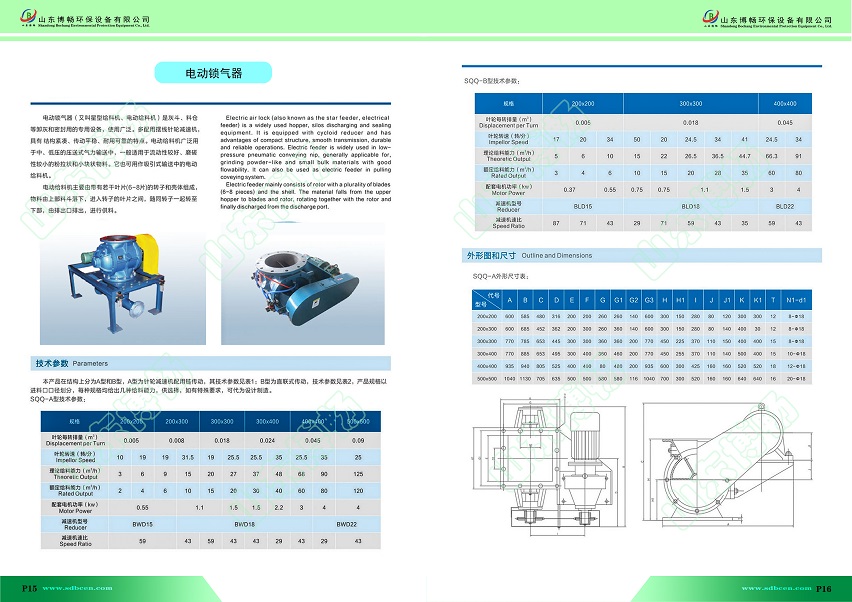Click the 技术参数 Parameters section header
The image size is (852, 602).
click(70, 363)
